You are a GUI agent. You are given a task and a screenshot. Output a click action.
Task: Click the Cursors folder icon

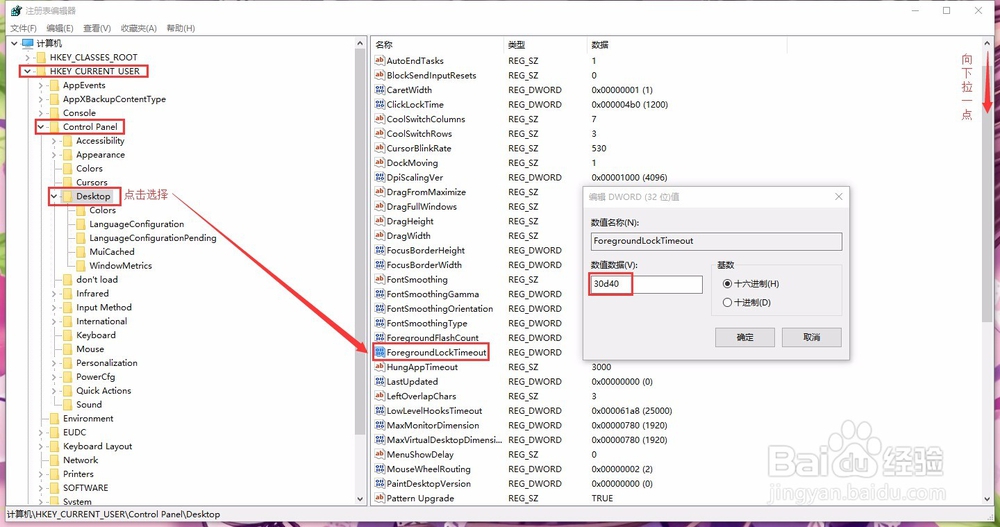coord(67,182)
